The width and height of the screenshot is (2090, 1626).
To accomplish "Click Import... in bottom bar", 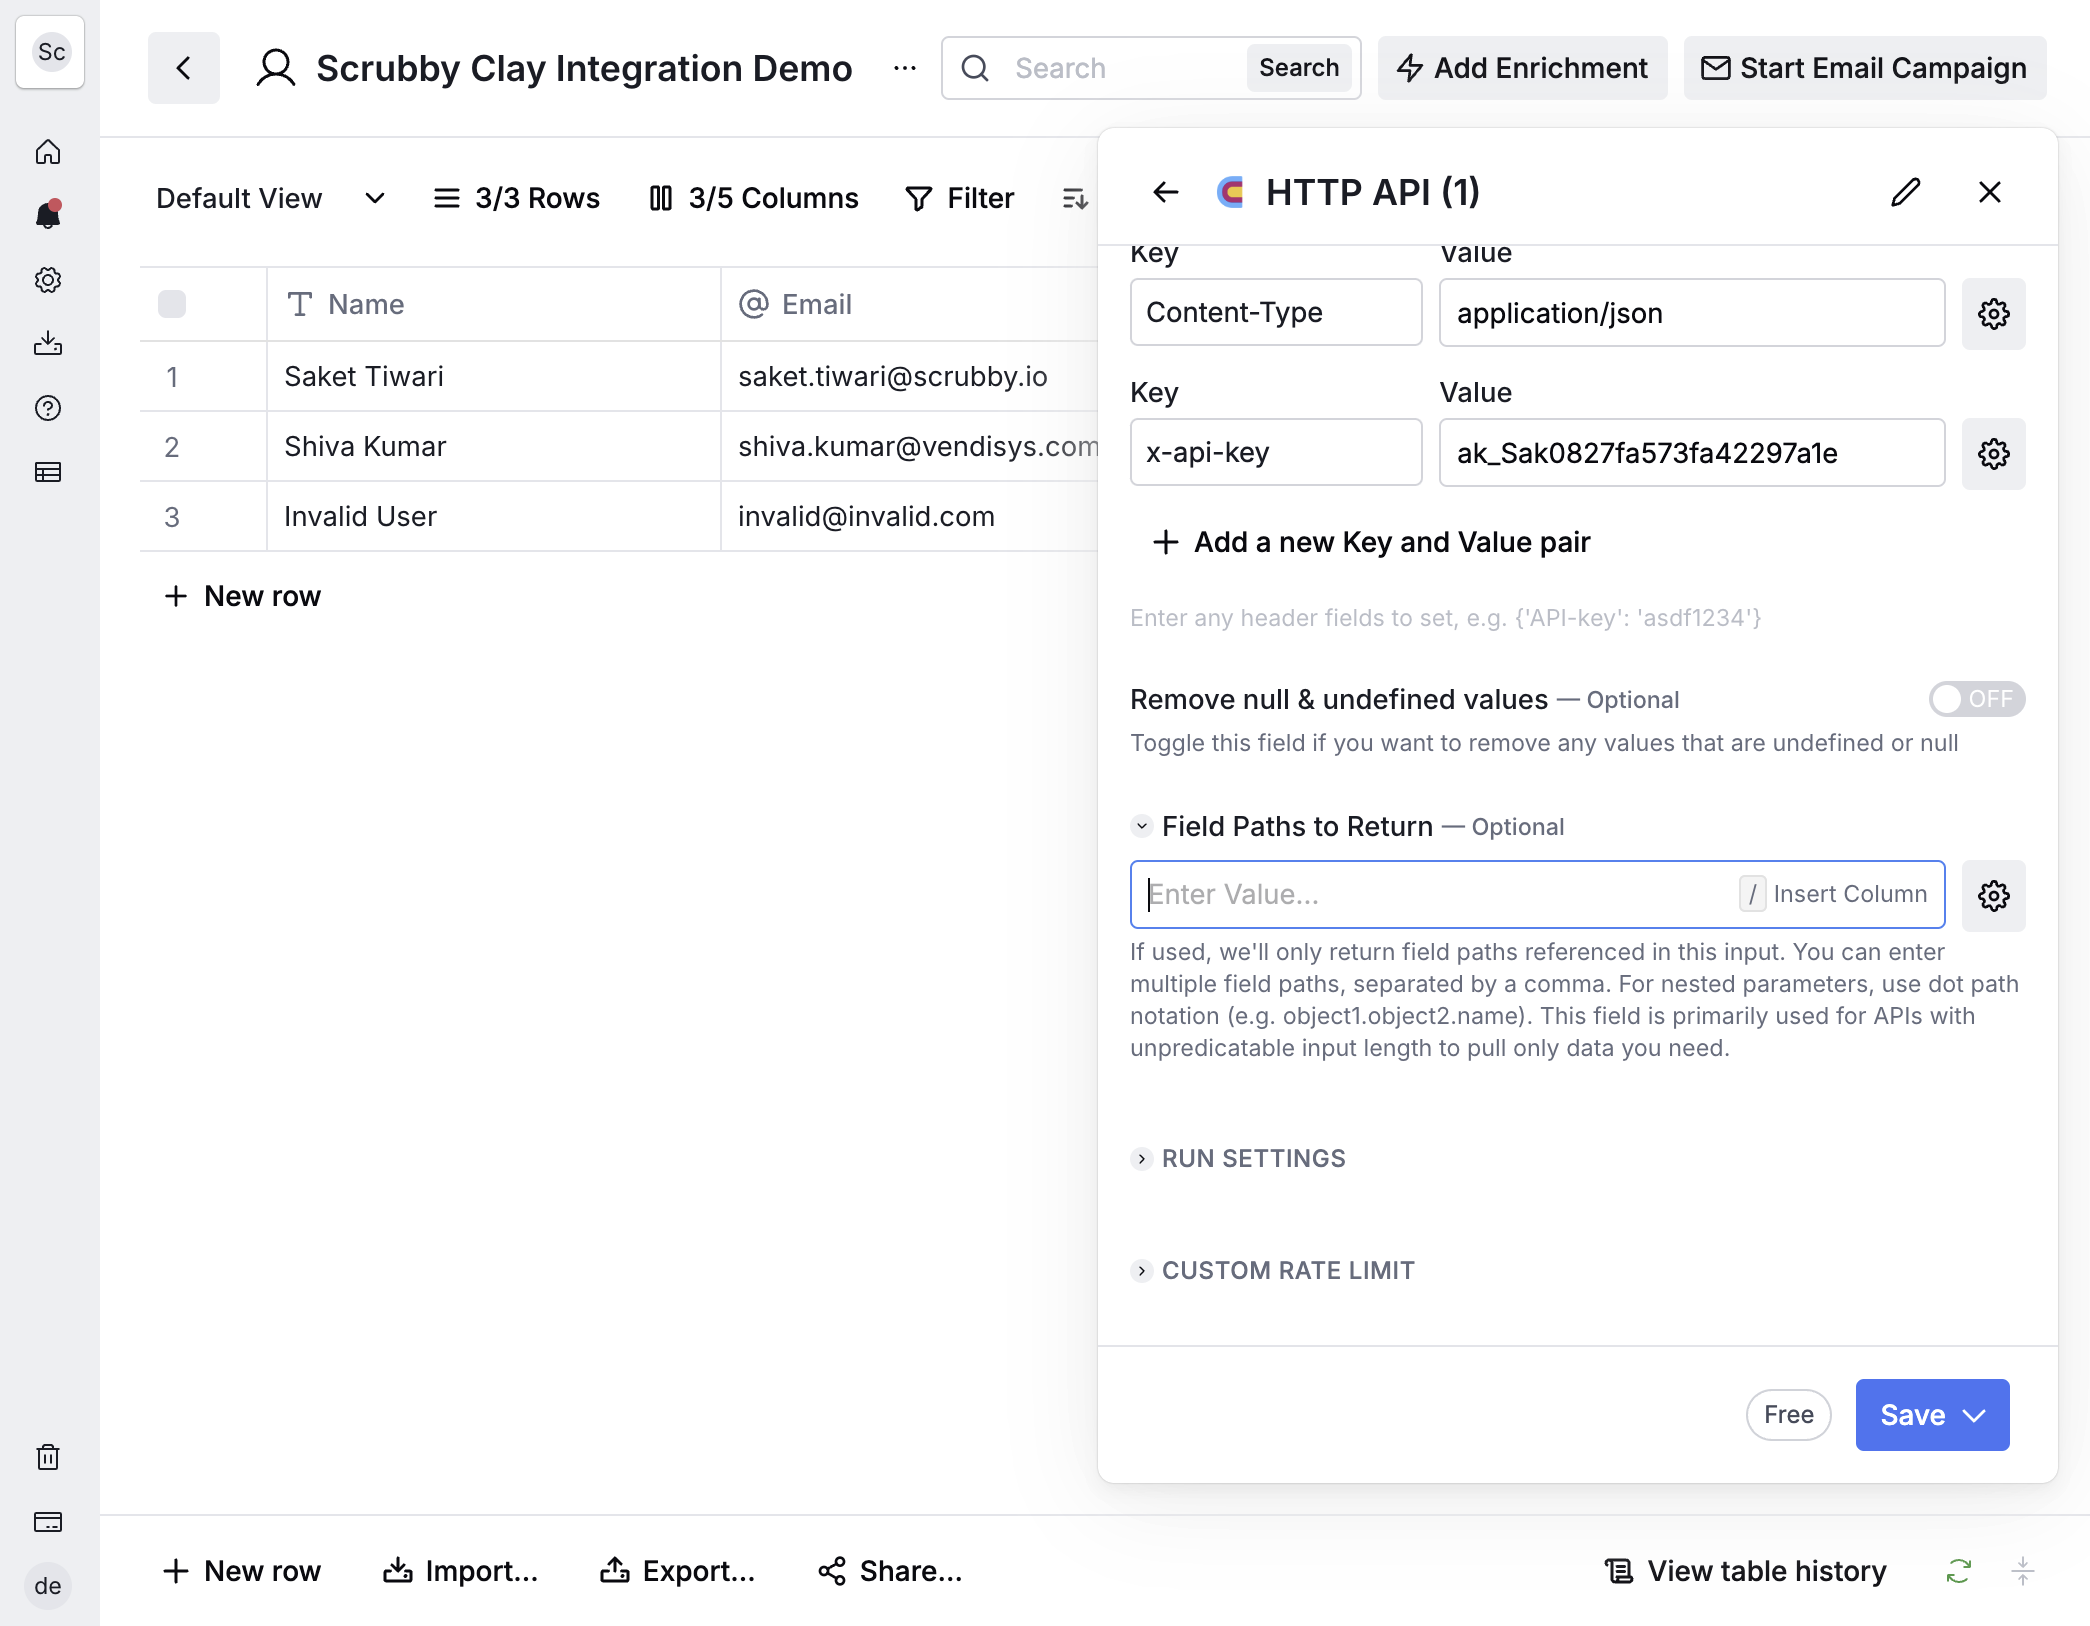I will pyautogui.click(x=460, y=1571).
